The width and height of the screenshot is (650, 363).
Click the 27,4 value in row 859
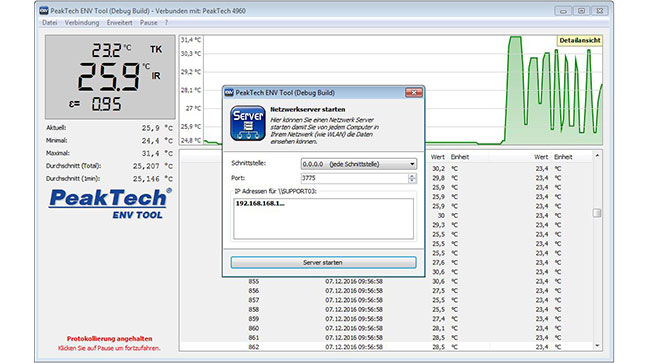point(438,319)
